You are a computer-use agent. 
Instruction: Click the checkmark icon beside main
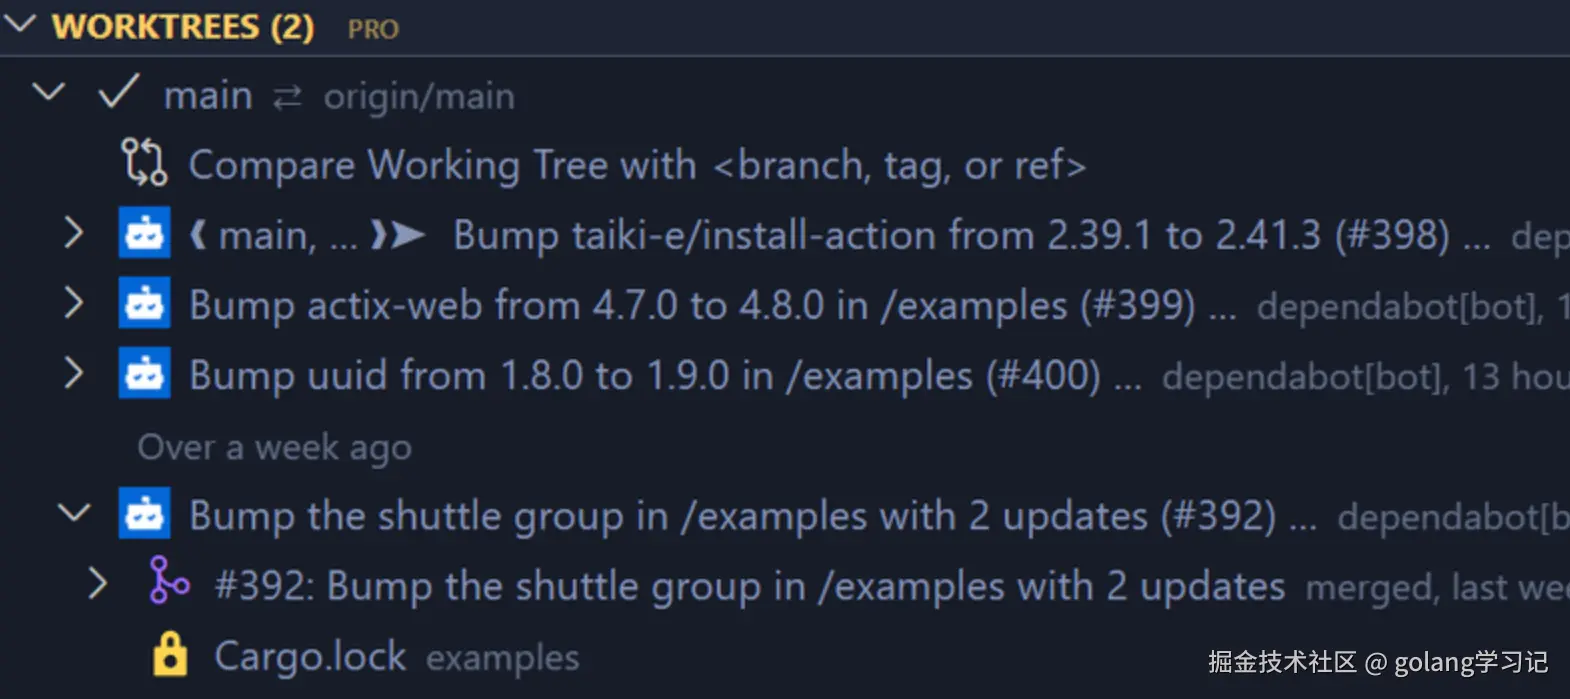(118, 93)
